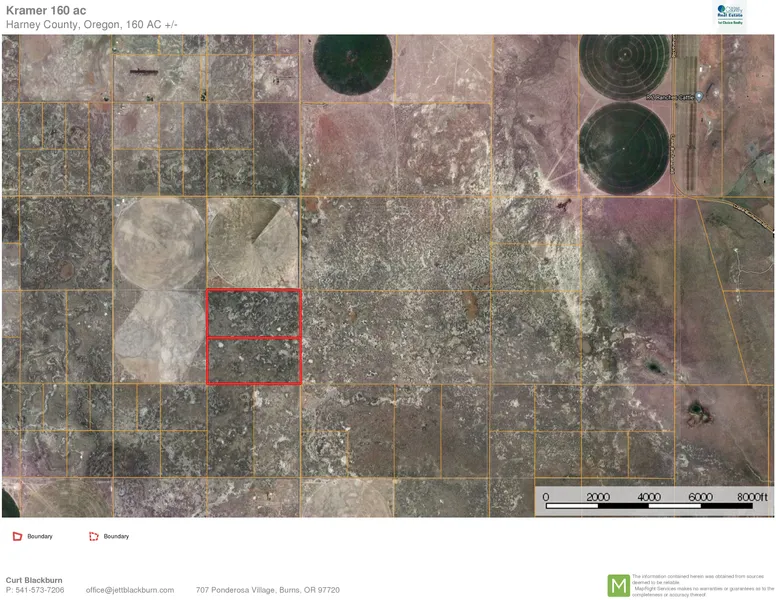Viewport: 776px width, 600px height.
Task: Click the green MapRight M logo
Action: pyautogui.click(x=619, y=585)
